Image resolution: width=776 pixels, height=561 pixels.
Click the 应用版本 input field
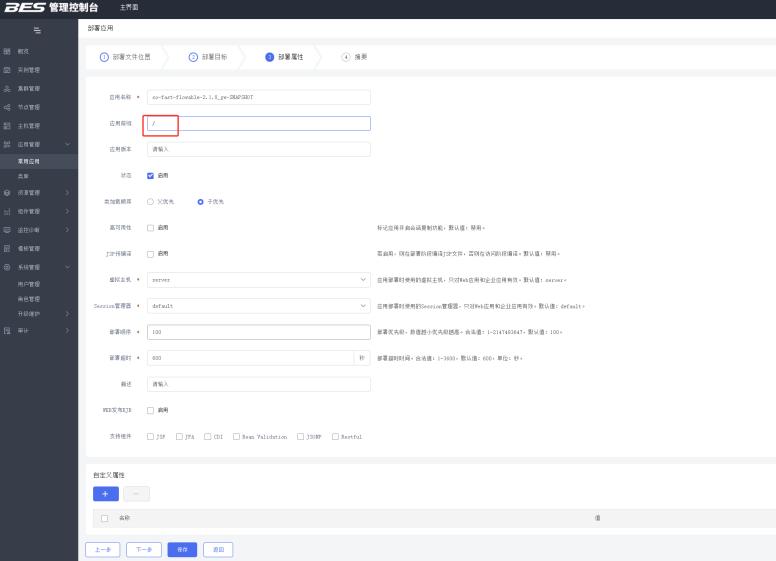(258, 149)
